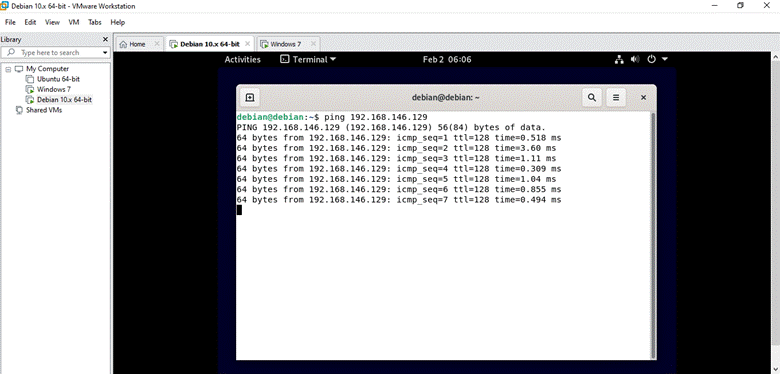
Task: Click the PING 56(84) bytes of data line
Action: coord(391,127)
